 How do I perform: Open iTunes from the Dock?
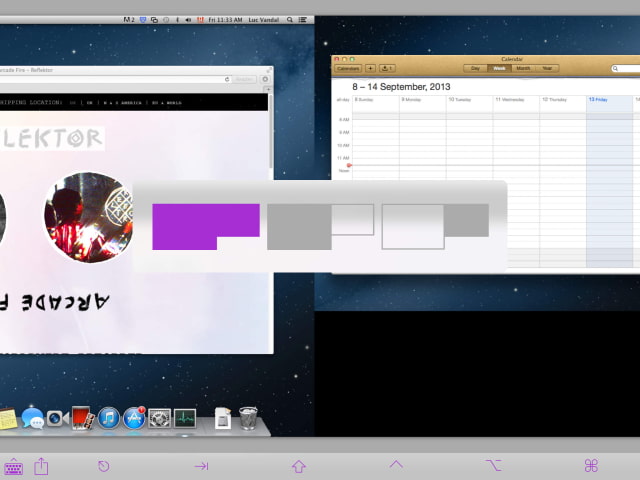pyautogui.click(x=109, y=418)
